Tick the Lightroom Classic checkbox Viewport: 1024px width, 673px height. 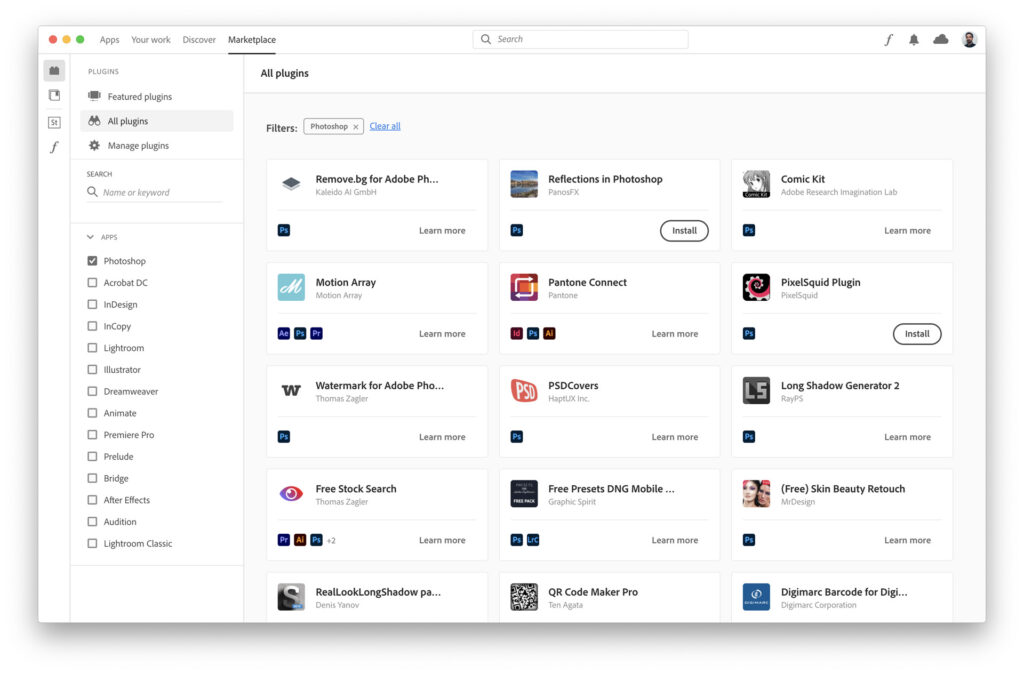point(92,543)
